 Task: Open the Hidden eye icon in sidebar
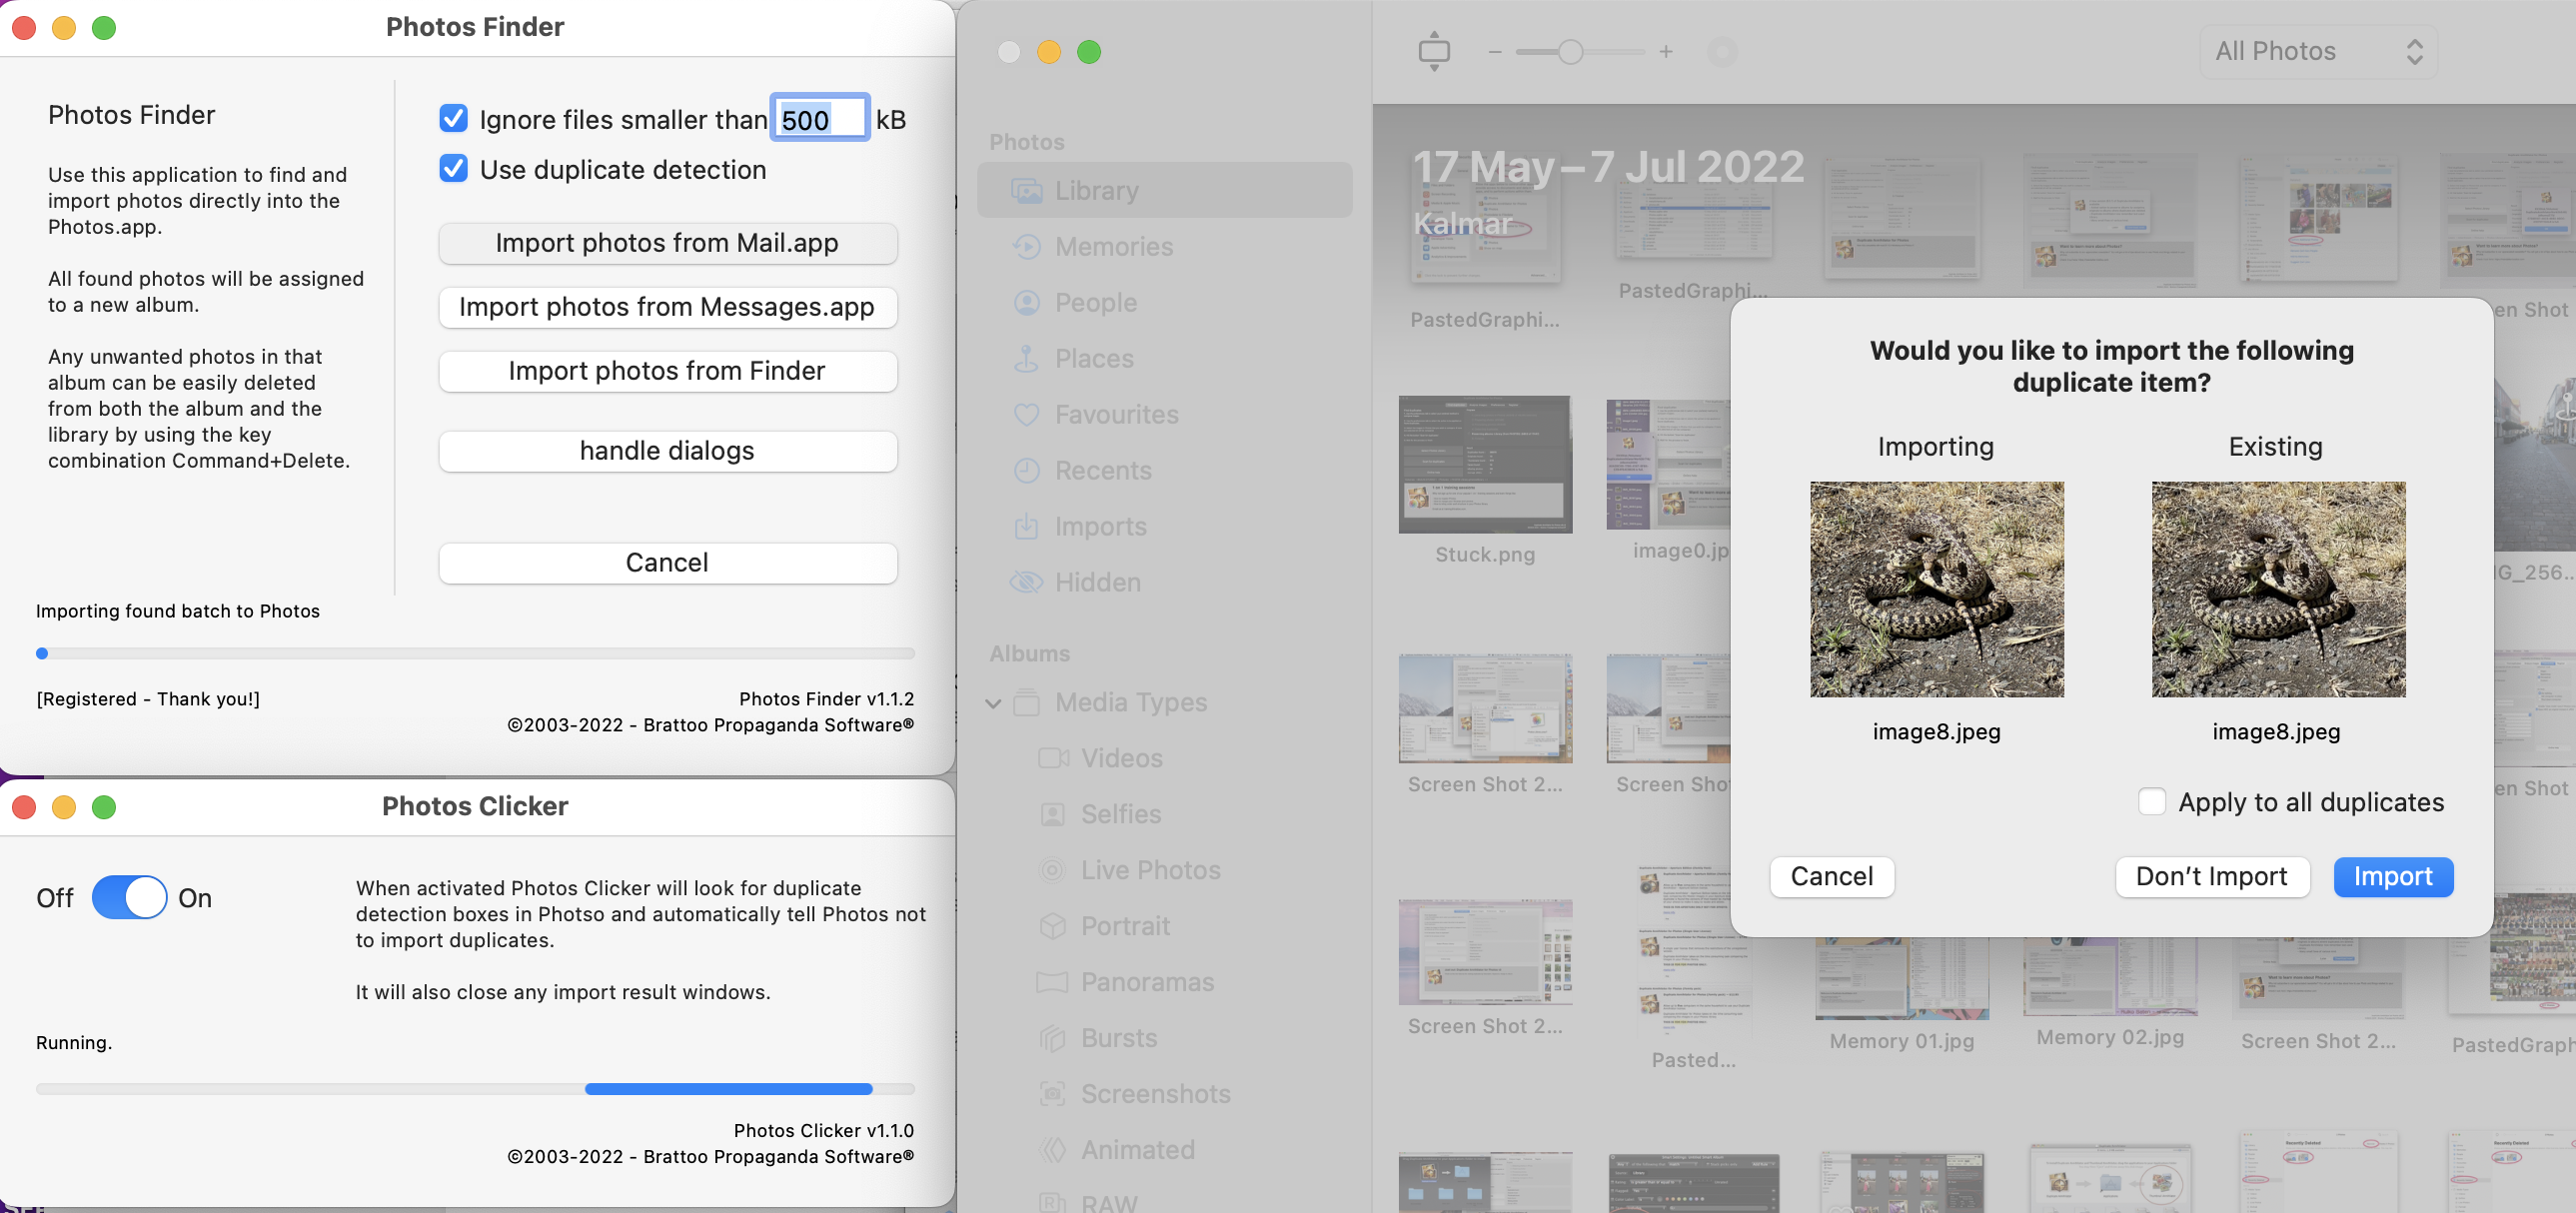coord(1026,582)
